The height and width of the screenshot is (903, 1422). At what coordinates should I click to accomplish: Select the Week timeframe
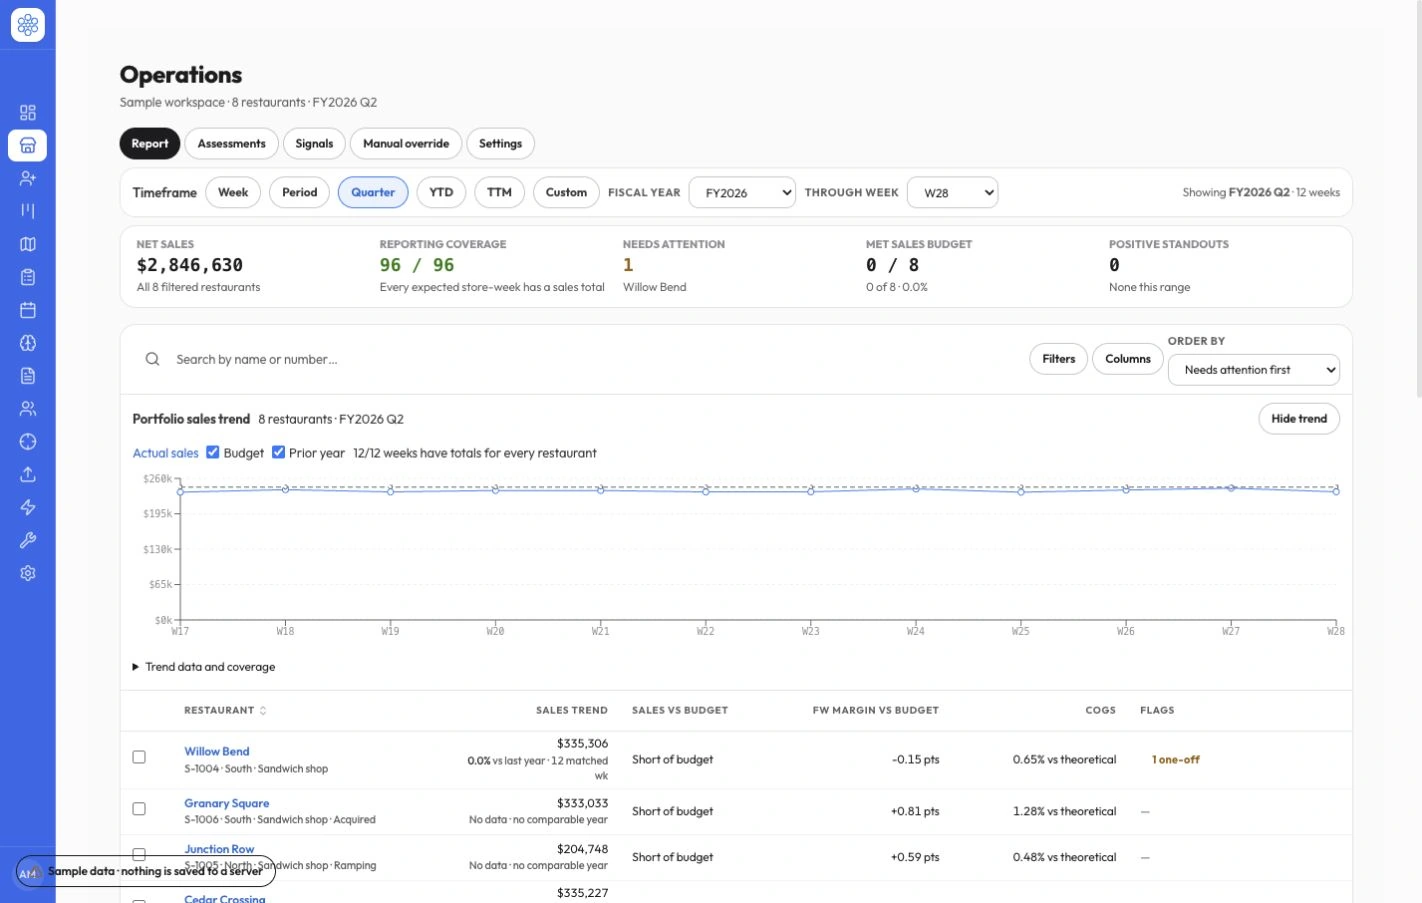pos(233,193)
